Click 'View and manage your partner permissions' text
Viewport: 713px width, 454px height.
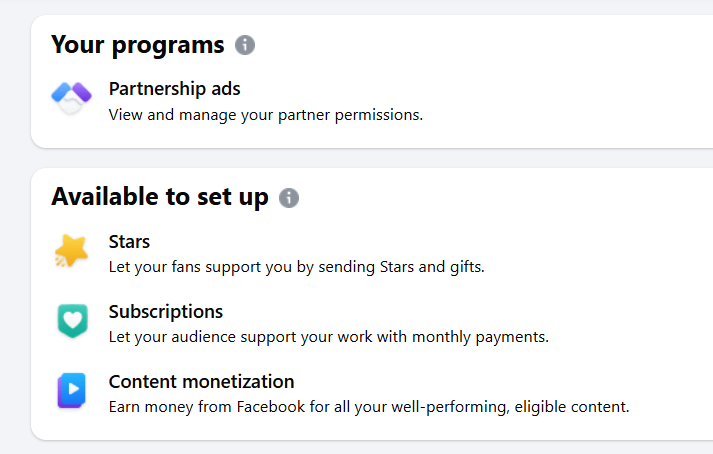tap(265, 114)
